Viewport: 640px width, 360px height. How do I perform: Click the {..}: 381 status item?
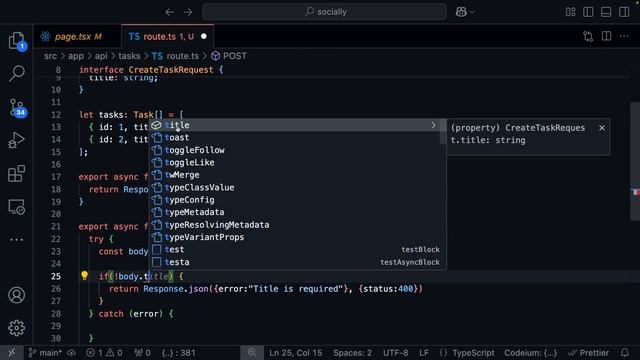pos(178,353)
